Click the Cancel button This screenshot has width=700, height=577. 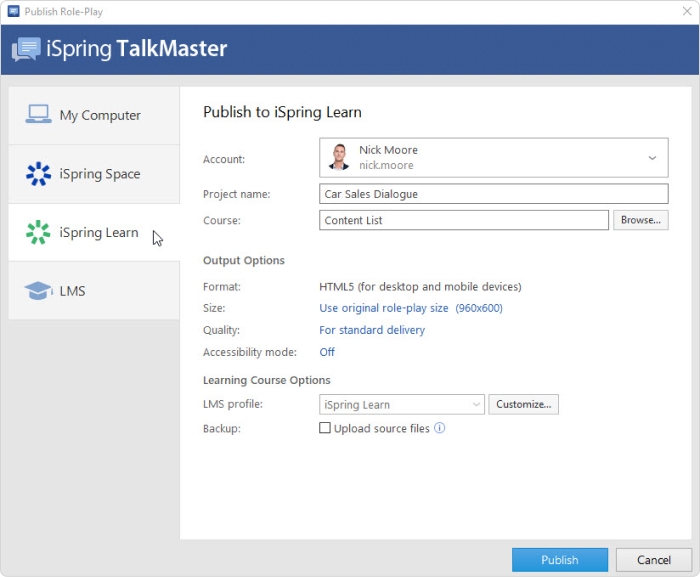(x=654, y=560)
